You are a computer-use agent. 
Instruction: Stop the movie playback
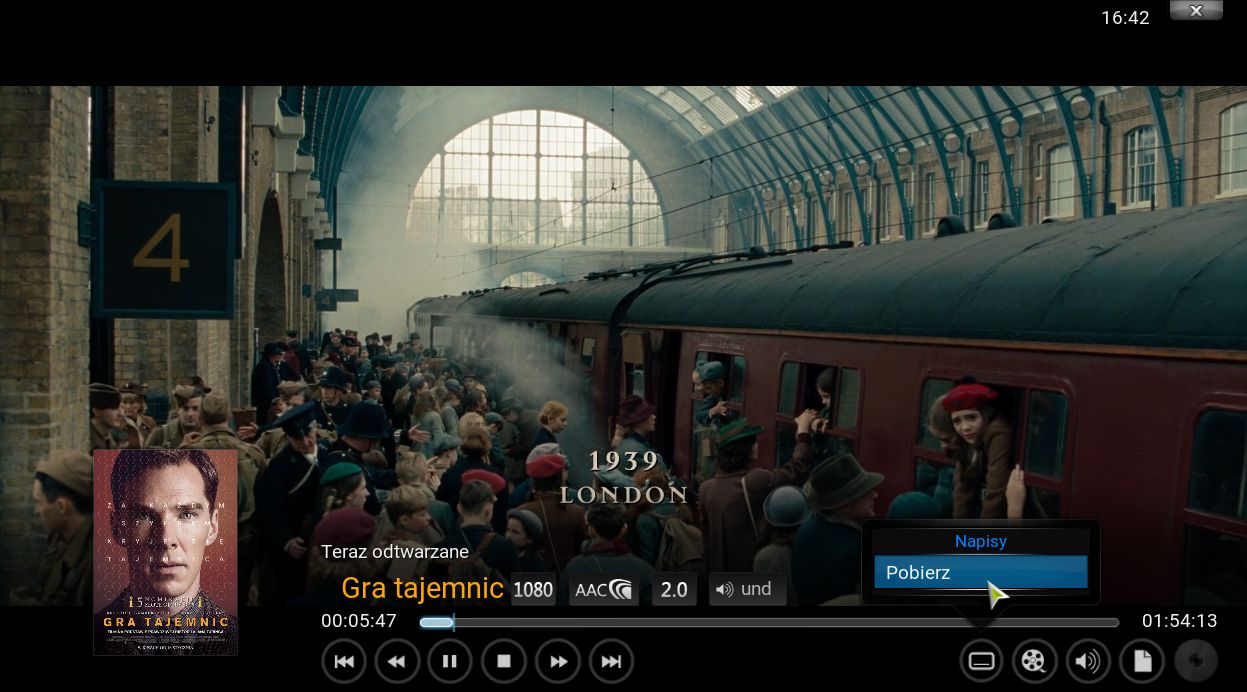(x=504, y=661)
